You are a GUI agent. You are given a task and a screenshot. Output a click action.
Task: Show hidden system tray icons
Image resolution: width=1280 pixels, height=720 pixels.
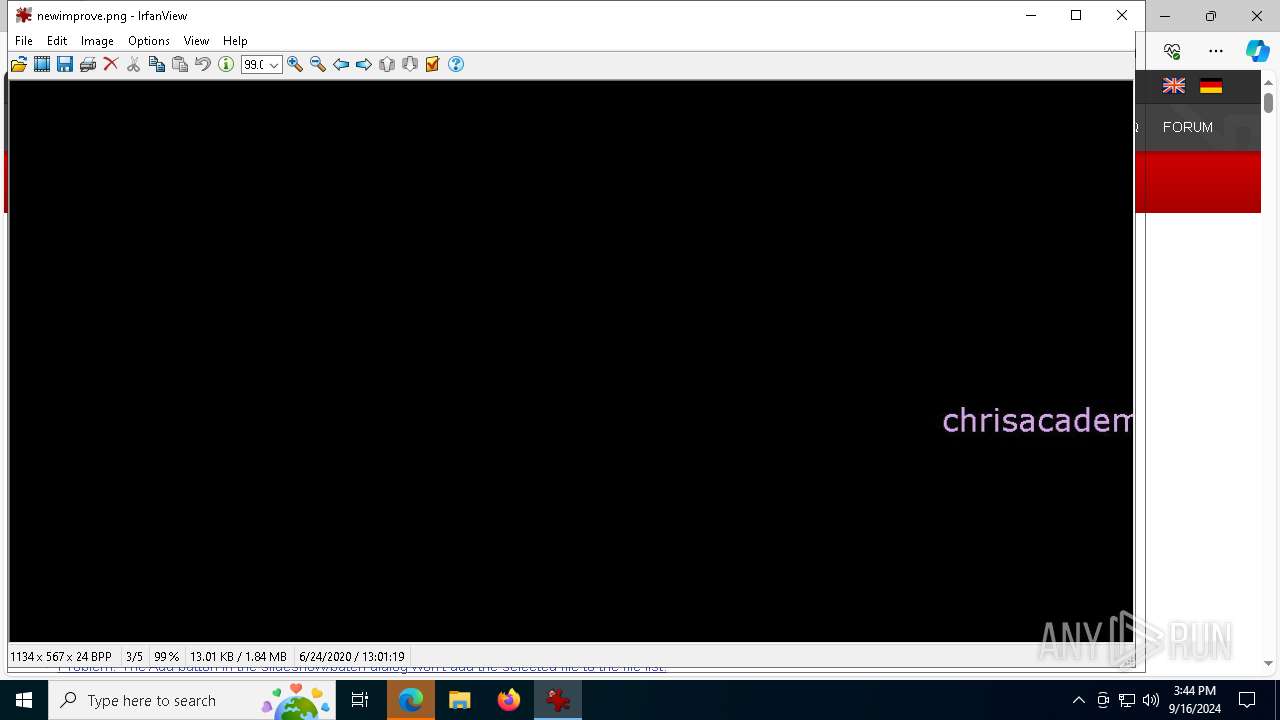tap(1078, 700)
